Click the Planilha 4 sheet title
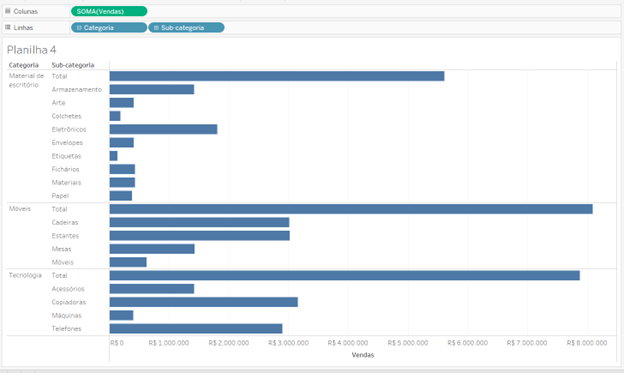 pos(32,50)
